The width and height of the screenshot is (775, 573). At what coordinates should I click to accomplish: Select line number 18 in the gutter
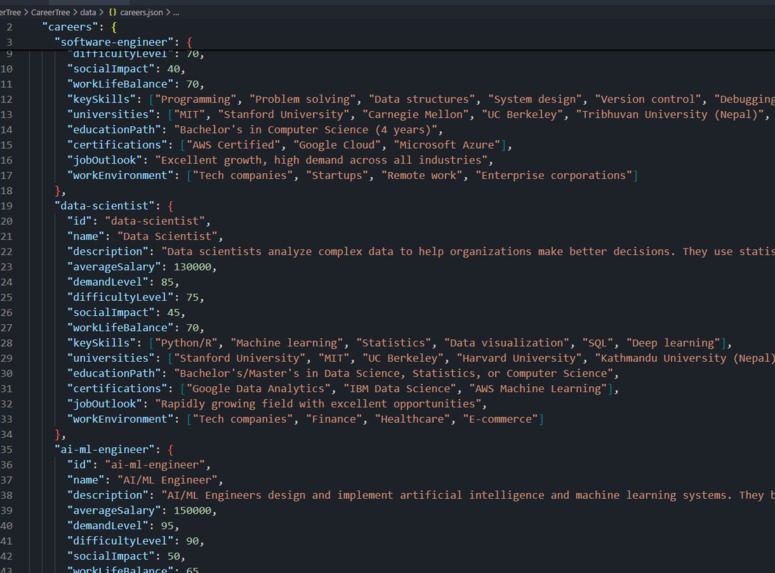click(6, 191)
